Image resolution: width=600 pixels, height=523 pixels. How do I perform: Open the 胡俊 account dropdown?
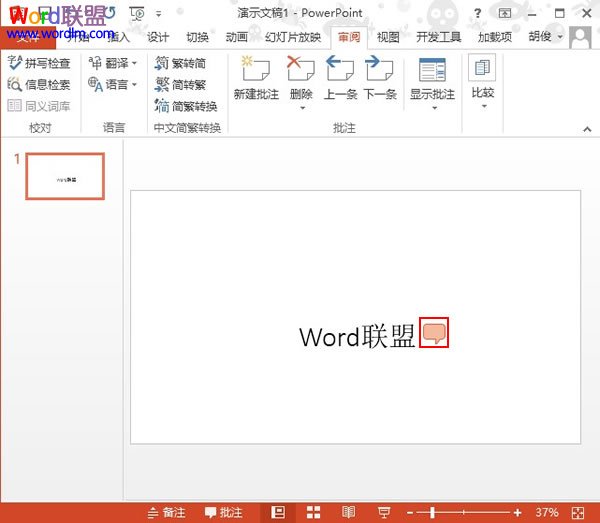coord(545,37)
